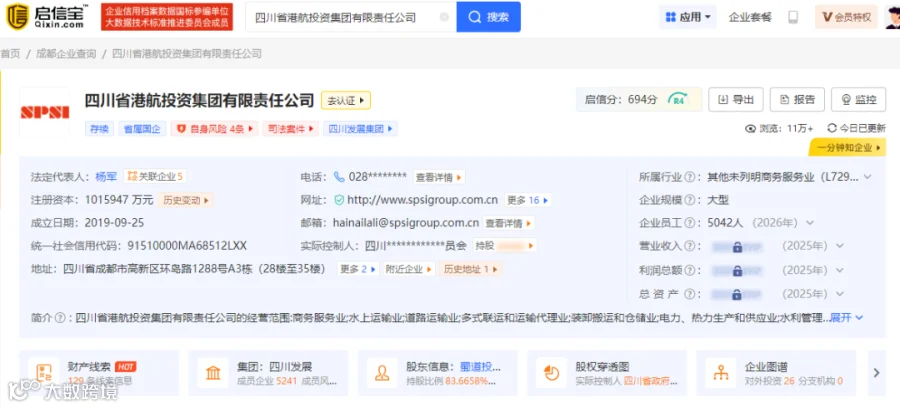Image resolution: width=900 pixels, height=408 pixels.
Task: Expand 利润总额 2025年 chevron
Action: 840,270
